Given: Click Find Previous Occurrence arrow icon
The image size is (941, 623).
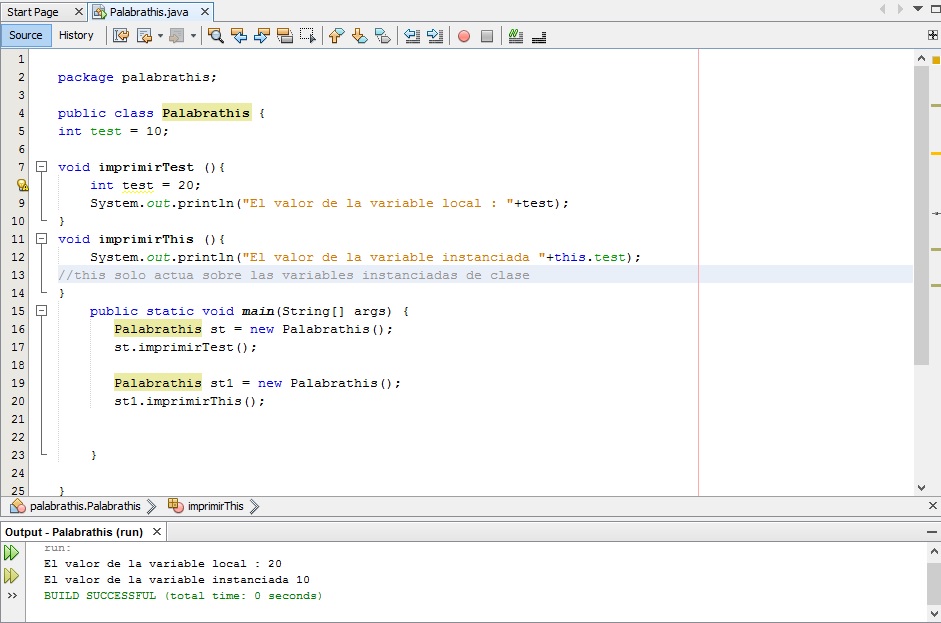Looking at the screenshot, I should coord(239,36).
